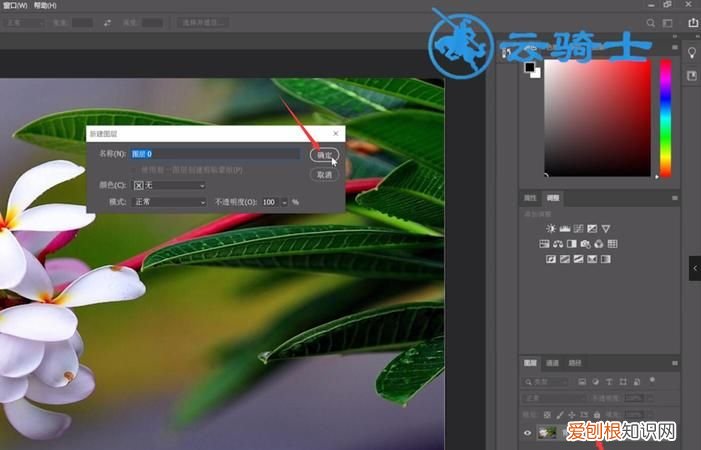This screenshot has height=450, width=701.
Task: Pick a hue on the rainbow slider
Action: pos(666,118)
